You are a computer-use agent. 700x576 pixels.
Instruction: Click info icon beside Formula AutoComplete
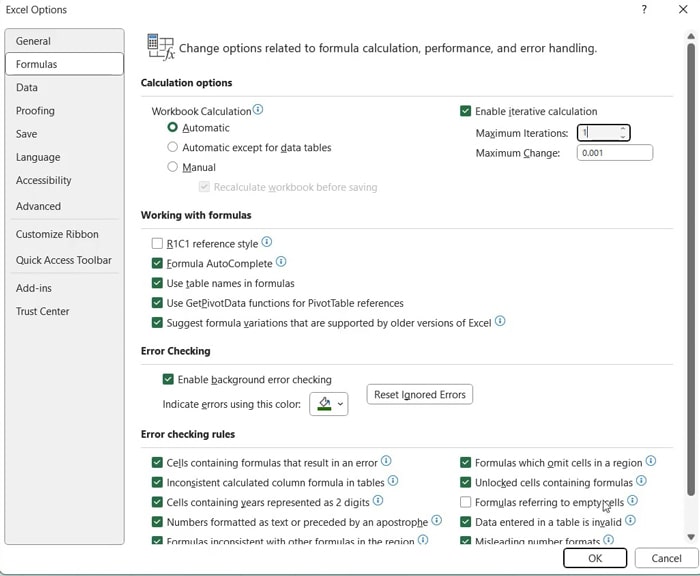[281, 263]
